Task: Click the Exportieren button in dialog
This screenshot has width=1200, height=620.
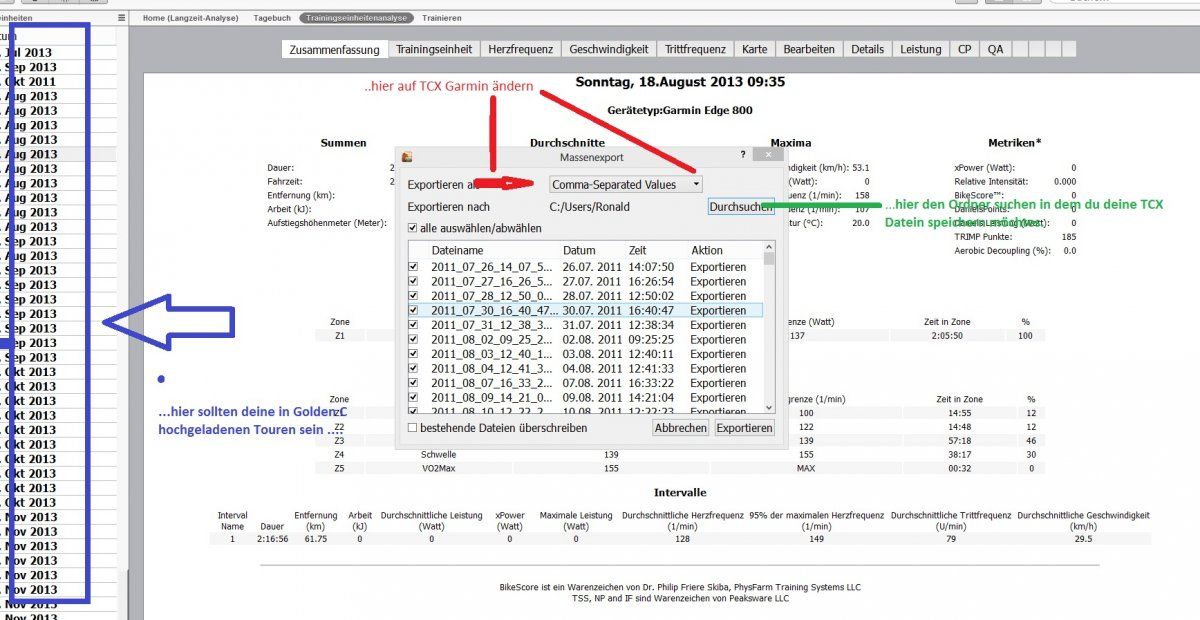Action: click(x=744, y=428)
